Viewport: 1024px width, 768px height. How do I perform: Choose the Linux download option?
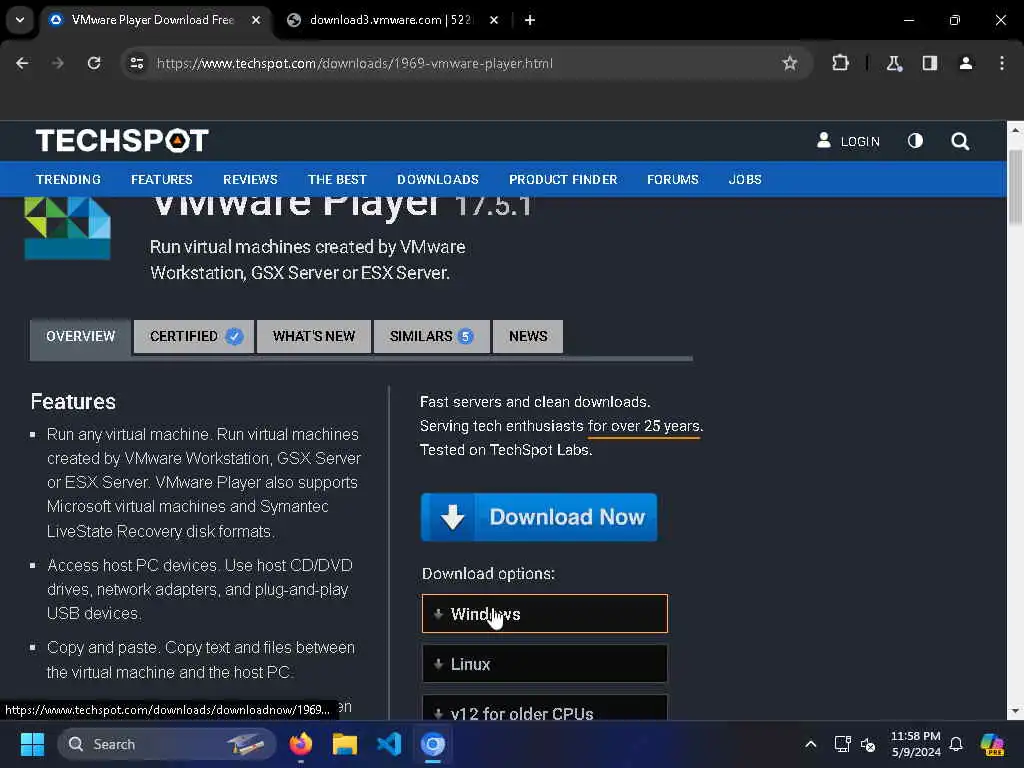545,664
